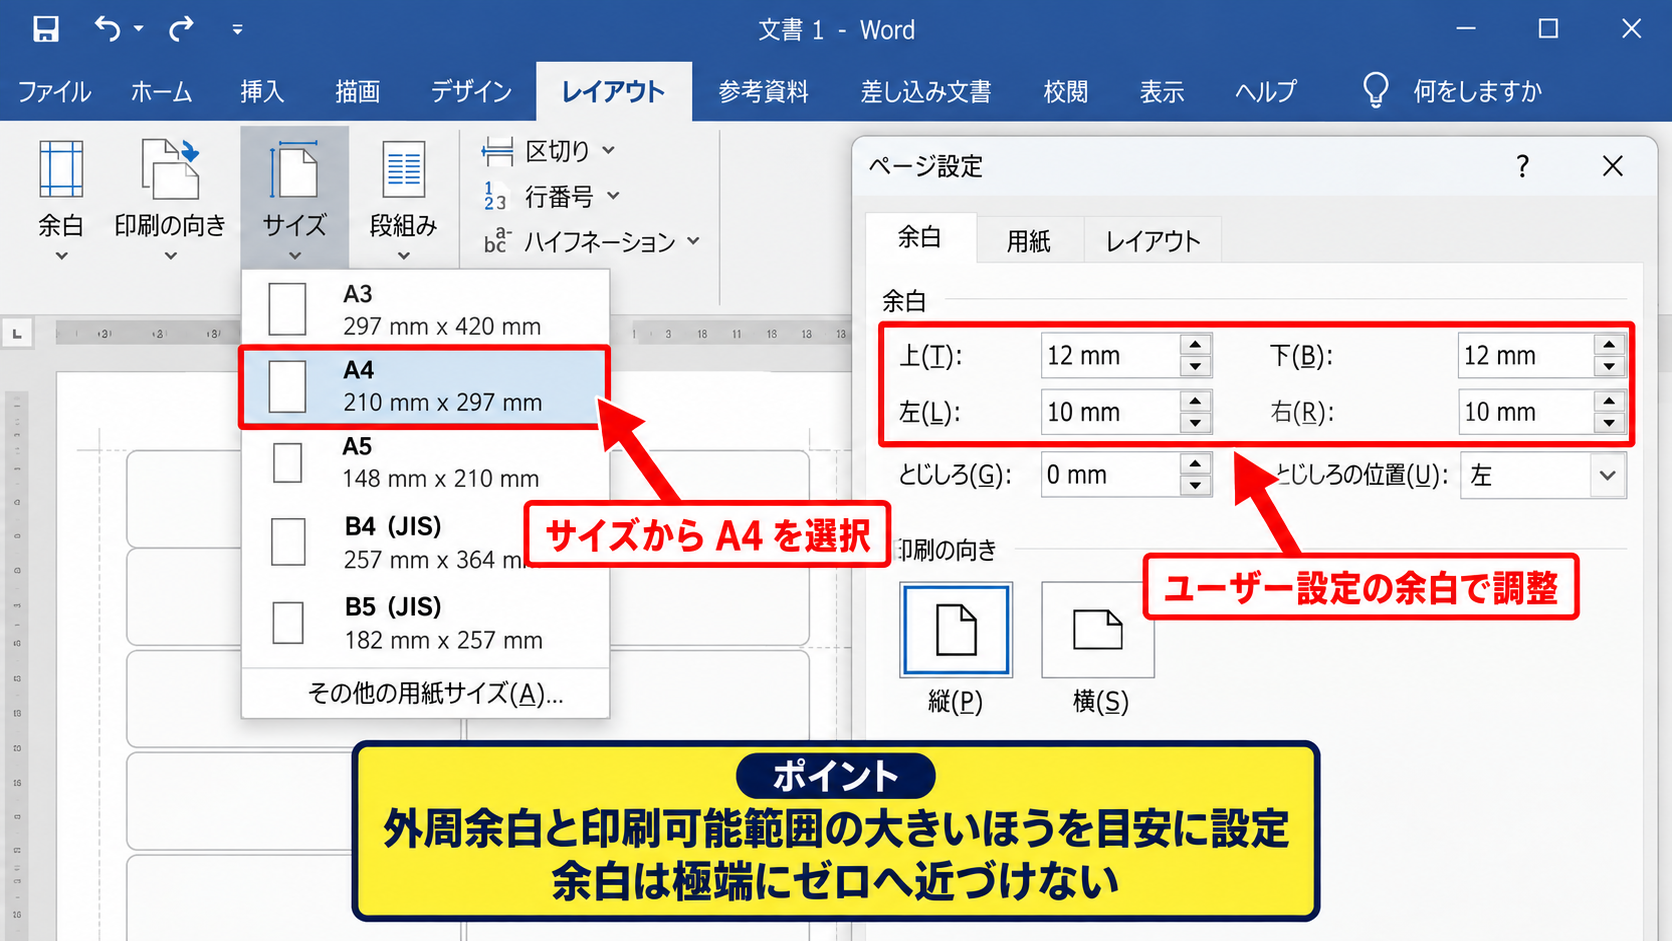Click the Save icon in title bar
This screenshot has width=1672, height=941.
pos(45,29)
